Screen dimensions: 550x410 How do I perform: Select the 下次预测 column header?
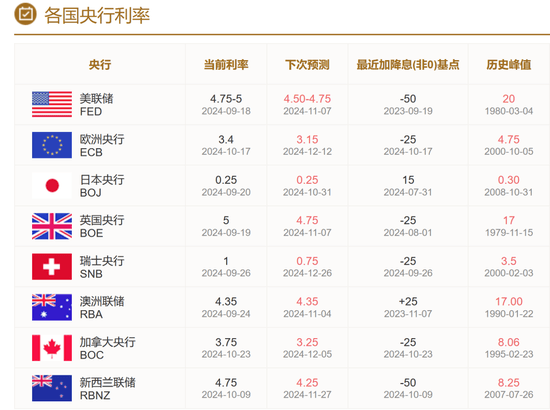[x=307, y=65]
